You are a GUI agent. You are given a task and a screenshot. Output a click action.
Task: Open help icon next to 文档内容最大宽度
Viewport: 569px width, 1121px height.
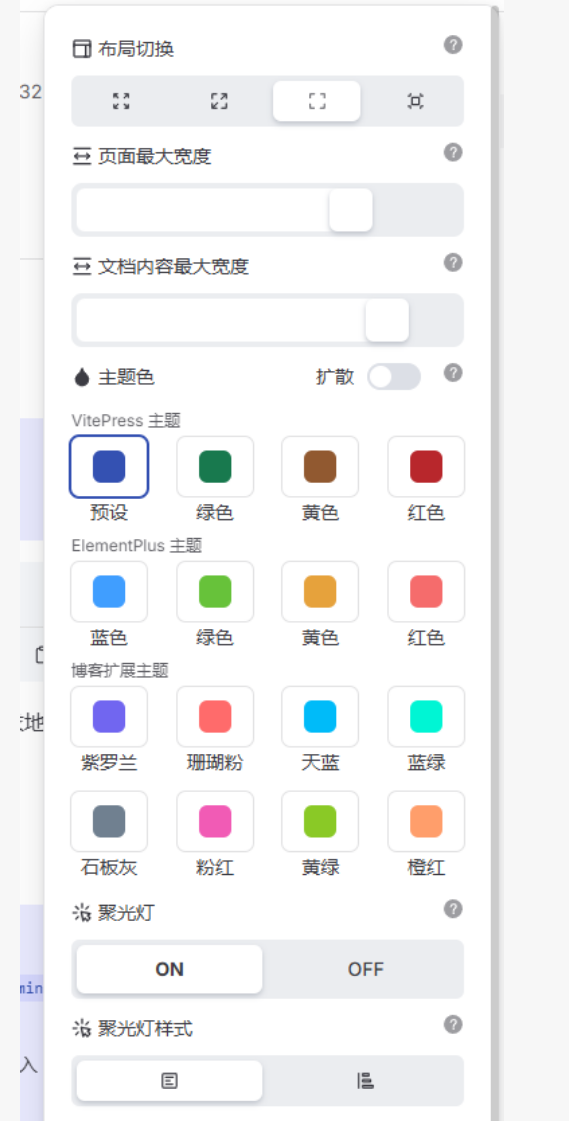pyautogui.click(x=453, y=262)
